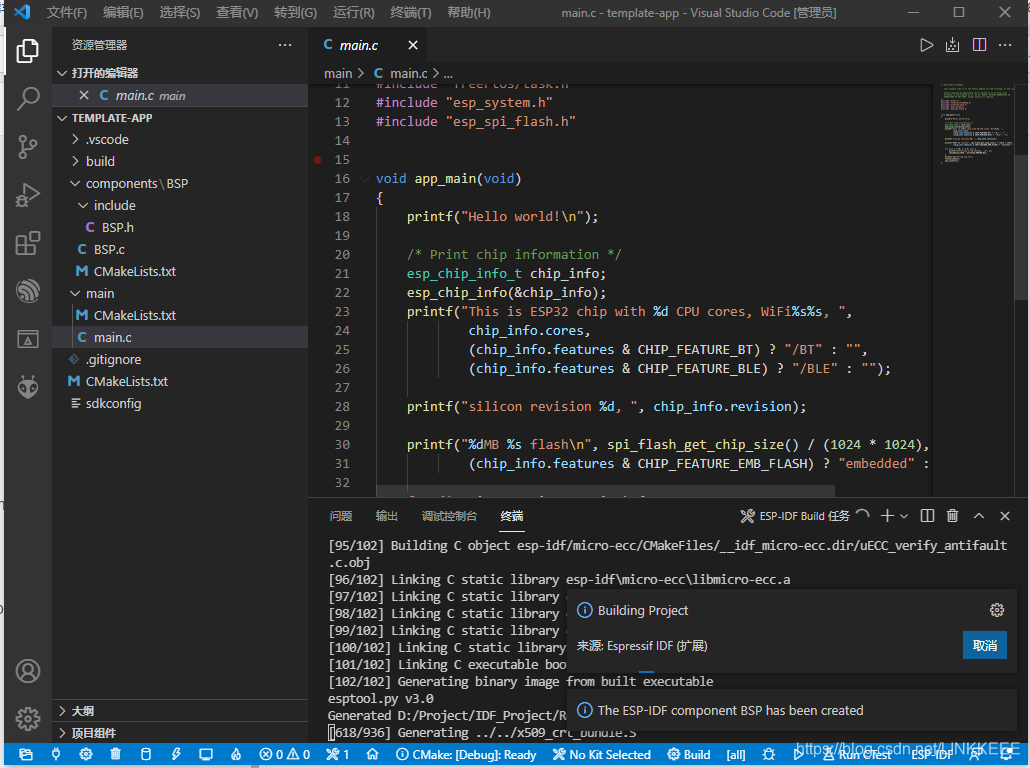
Task: Kill the terminal with the trash icon
Action: tap(952, 516)
